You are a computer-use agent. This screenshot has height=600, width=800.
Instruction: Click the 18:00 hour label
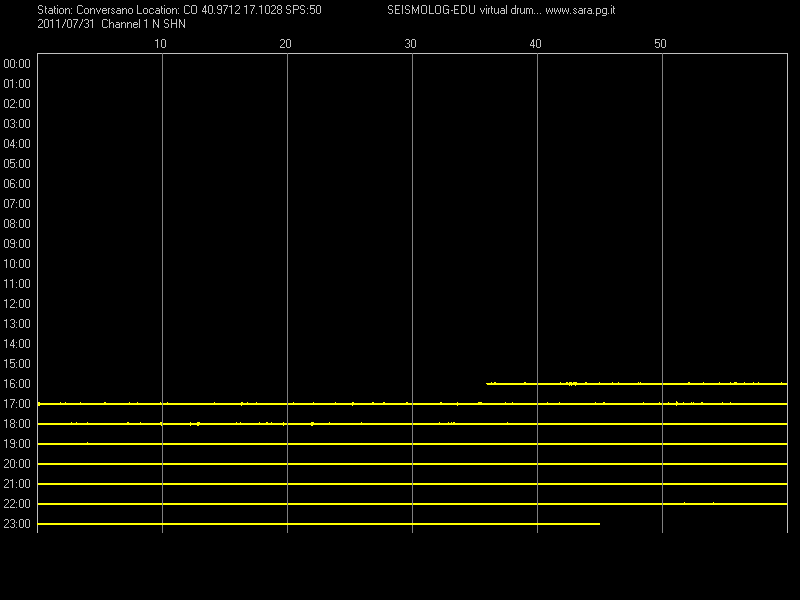[x=17, y=424]
